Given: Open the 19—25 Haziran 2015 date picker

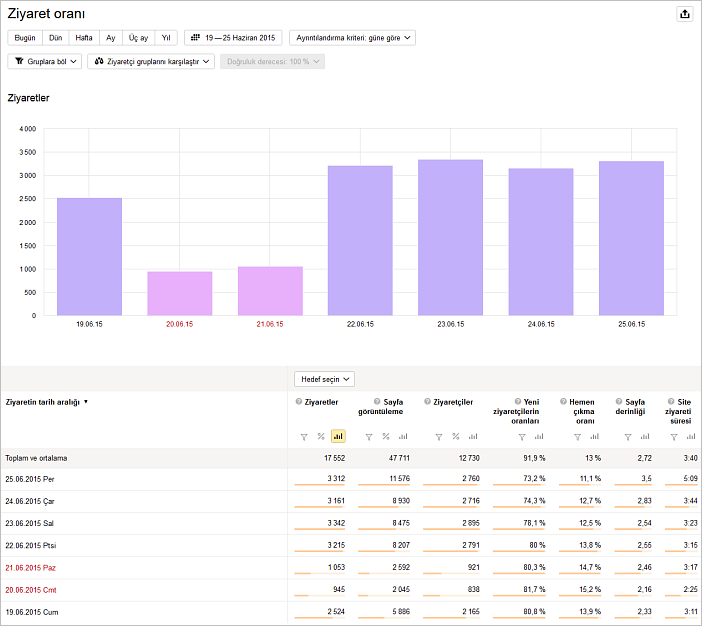Looking at the screenshot, I should (233, 38).
